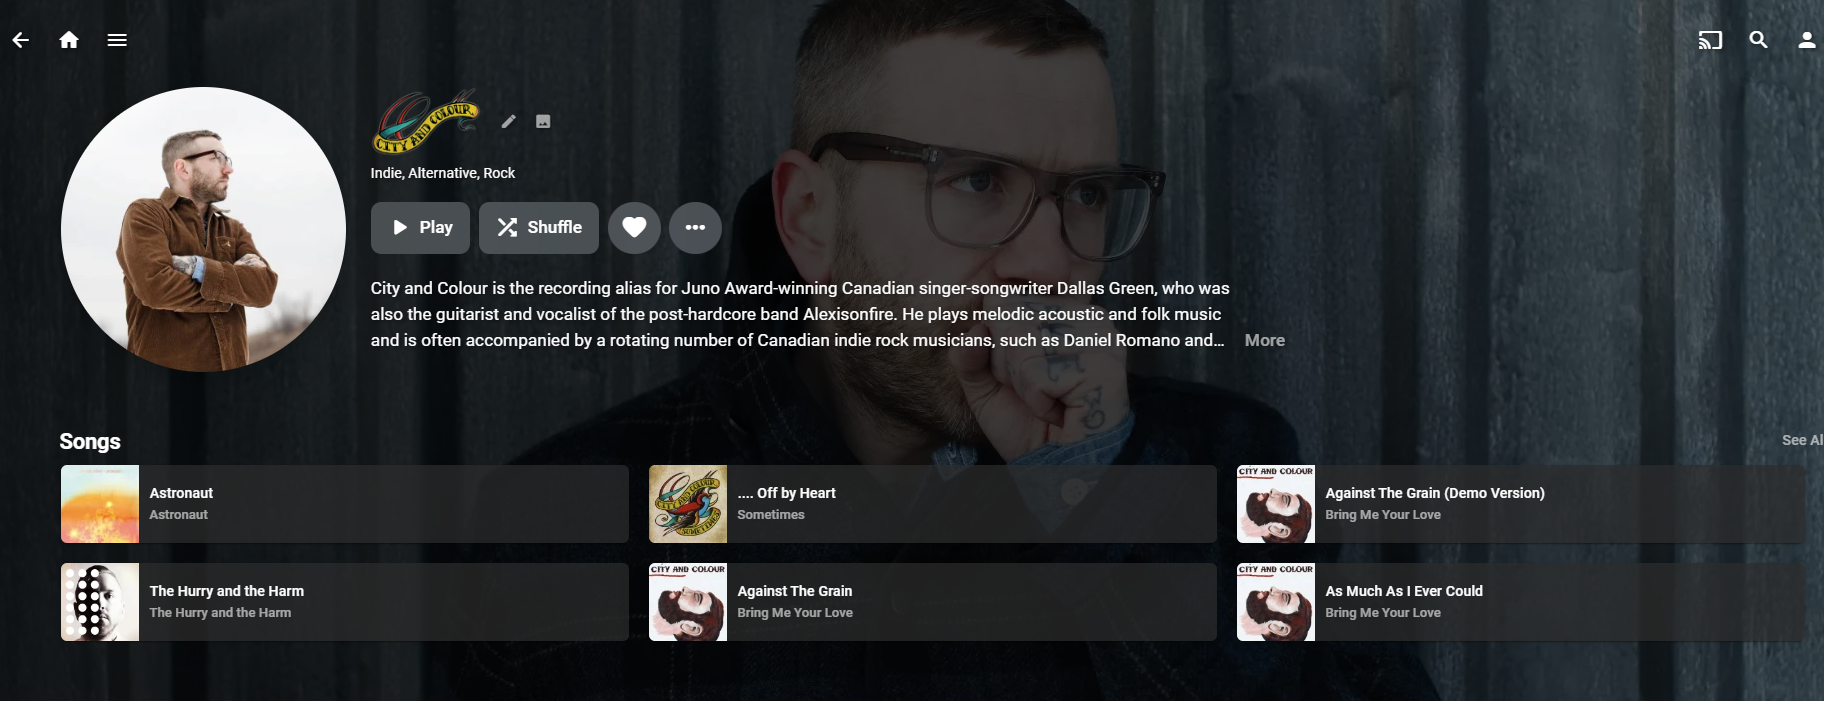The image size is (1824, 701).
Task: Open See All songs link
Action: [x=1802, y=440]
